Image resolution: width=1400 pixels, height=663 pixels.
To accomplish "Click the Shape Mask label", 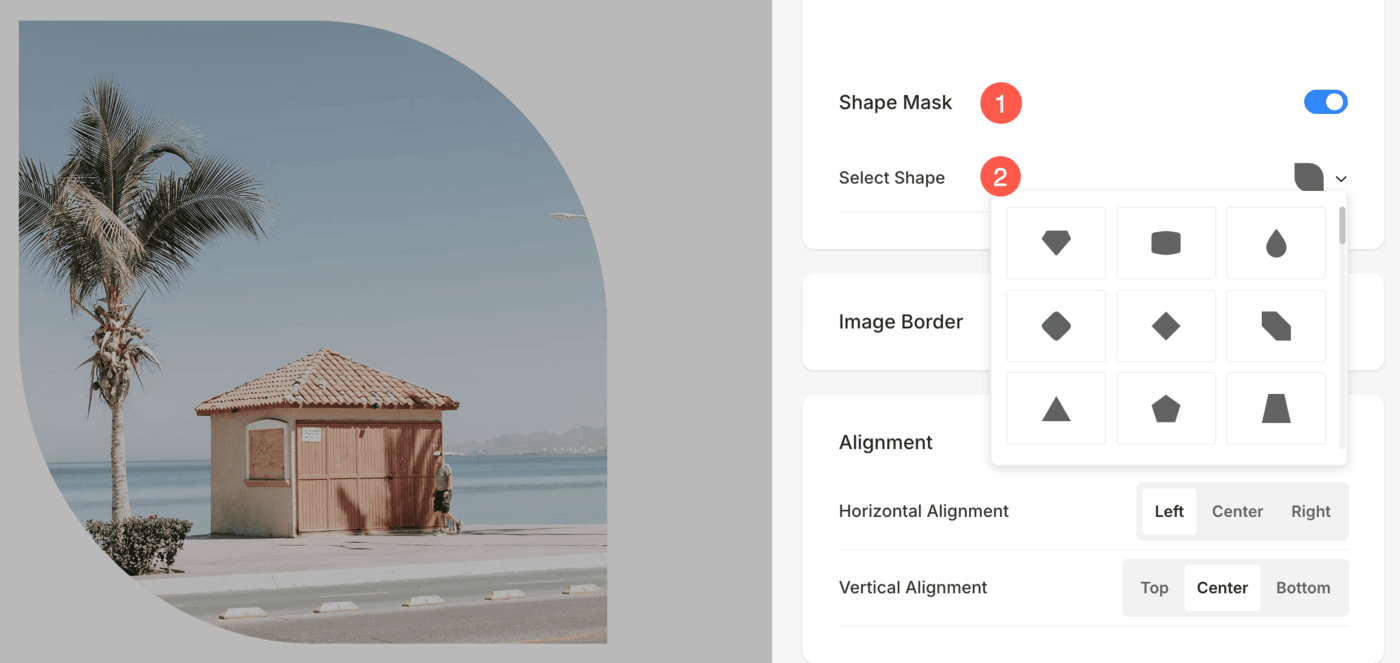I will click(895, 102).
